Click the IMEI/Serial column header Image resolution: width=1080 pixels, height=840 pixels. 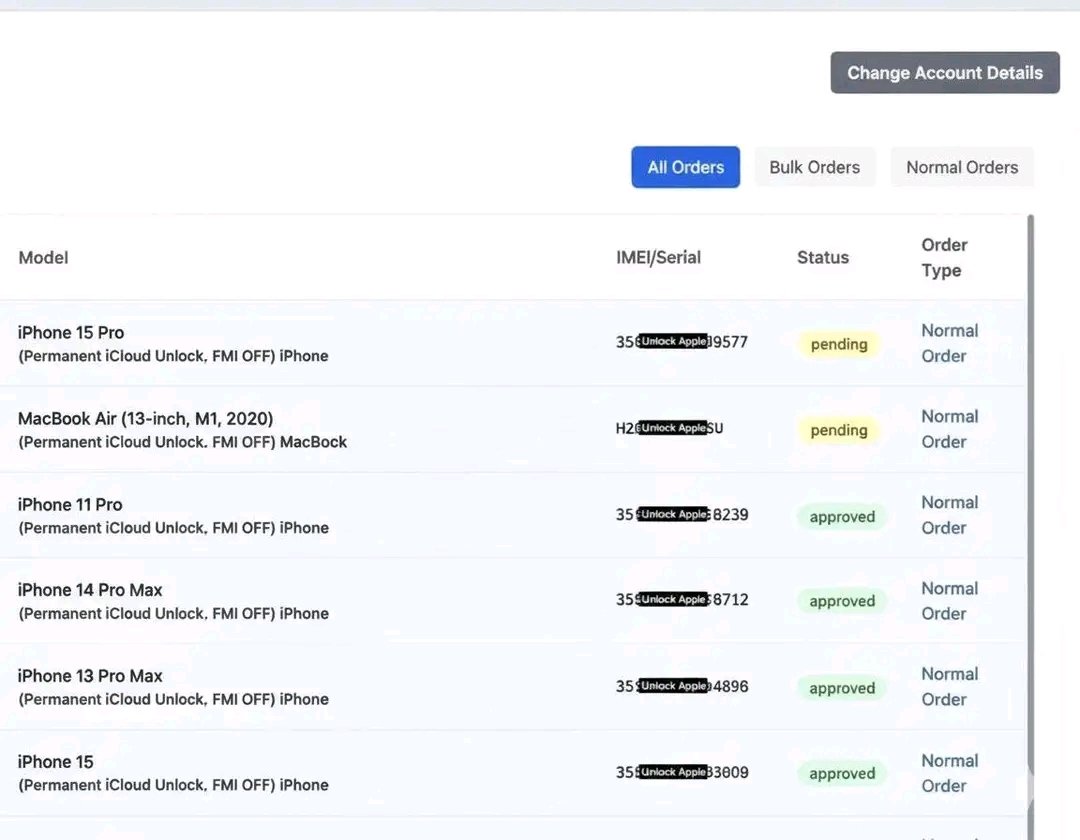[658, 258]
